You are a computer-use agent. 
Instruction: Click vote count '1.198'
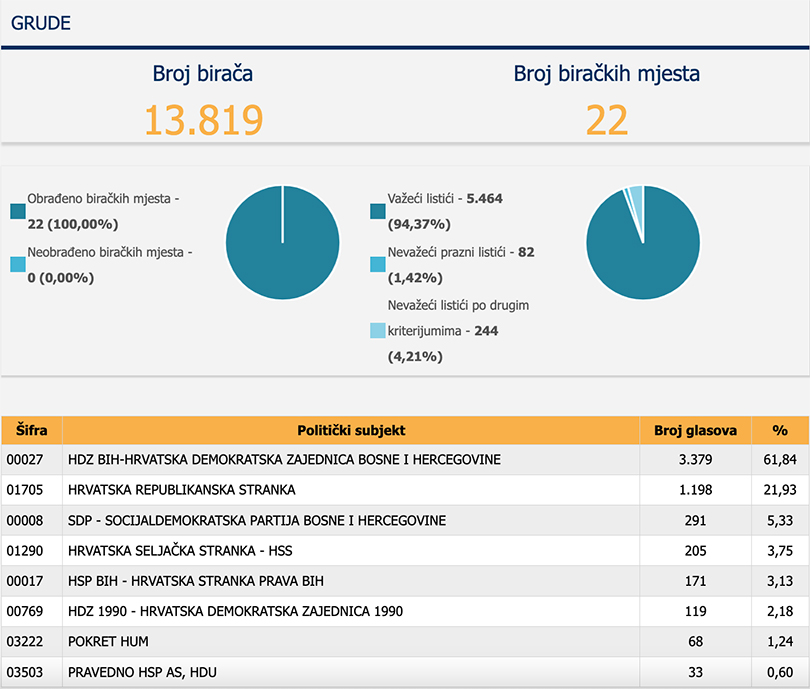(695, 490)
